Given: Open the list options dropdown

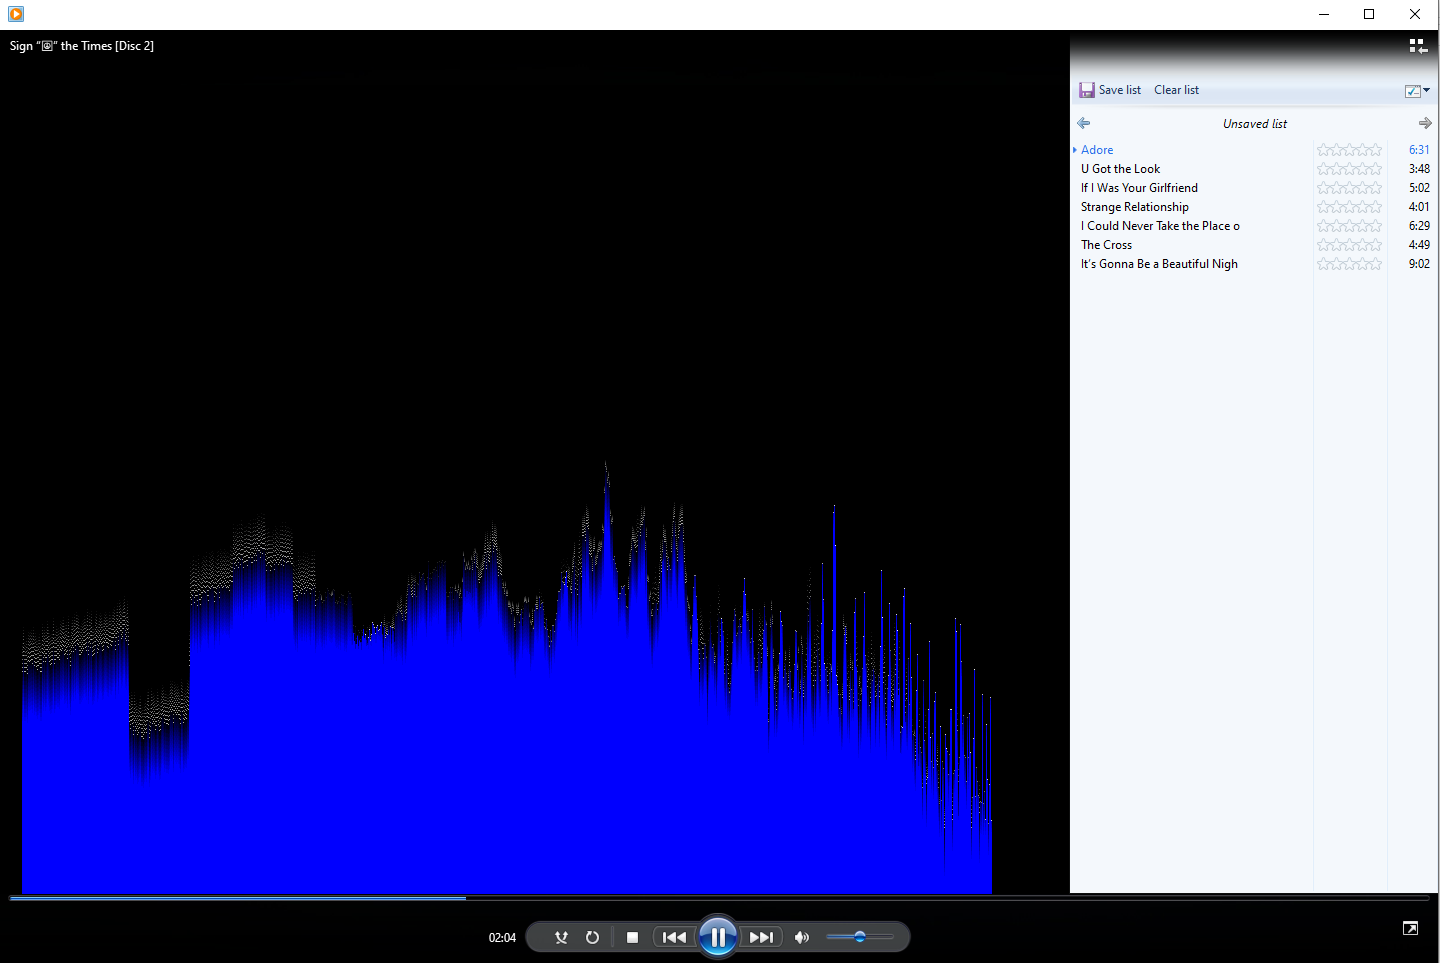Looking at the screenshot, I should point(1417,91).
